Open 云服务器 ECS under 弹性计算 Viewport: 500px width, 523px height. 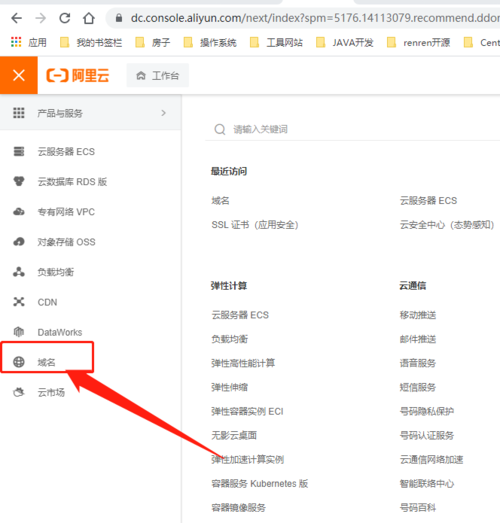(x=240, y=315)
